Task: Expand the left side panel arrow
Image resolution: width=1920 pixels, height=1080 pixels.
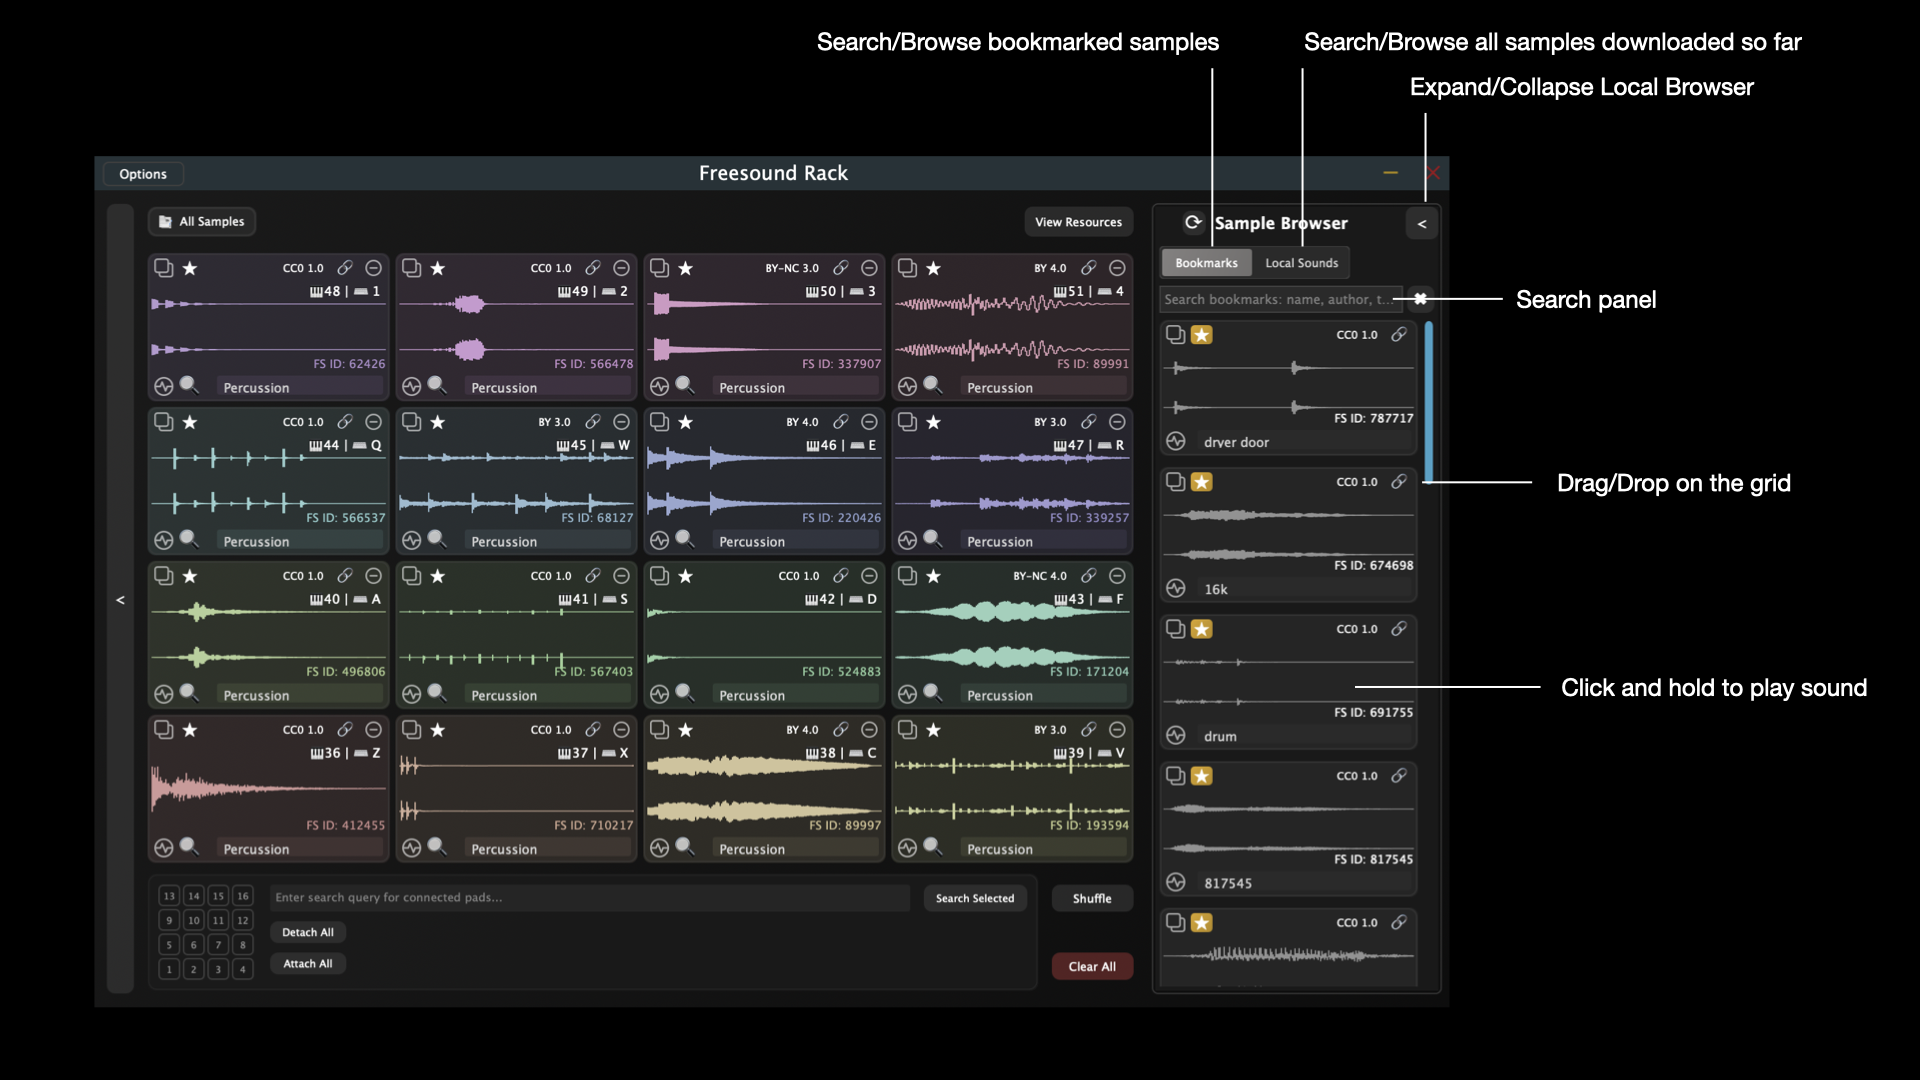Action: click(120, 600)
